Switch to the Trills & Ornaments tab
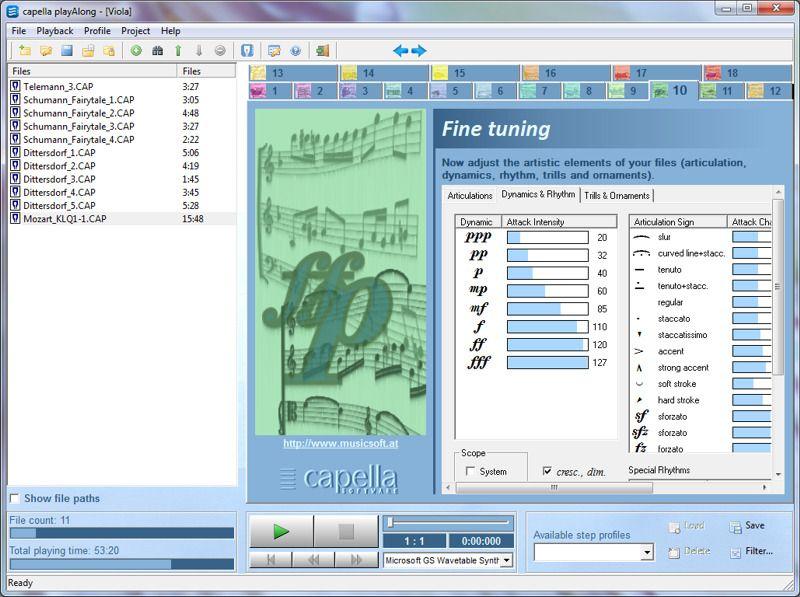This screenshot has height=597, width=800. pyautogui.click(x=616, y=196)
